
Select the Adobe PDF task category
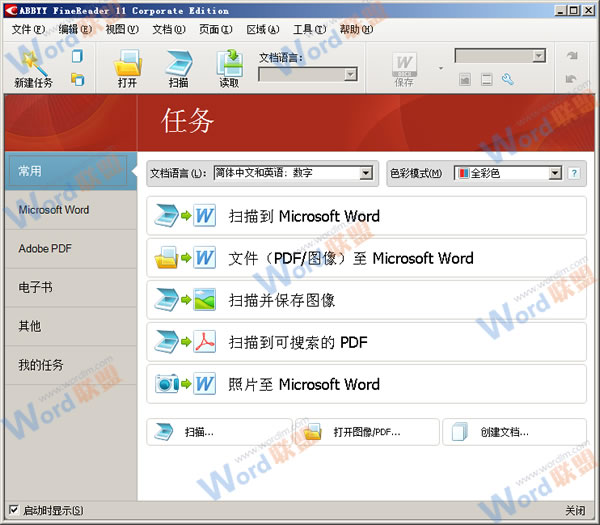pos(71,249)
